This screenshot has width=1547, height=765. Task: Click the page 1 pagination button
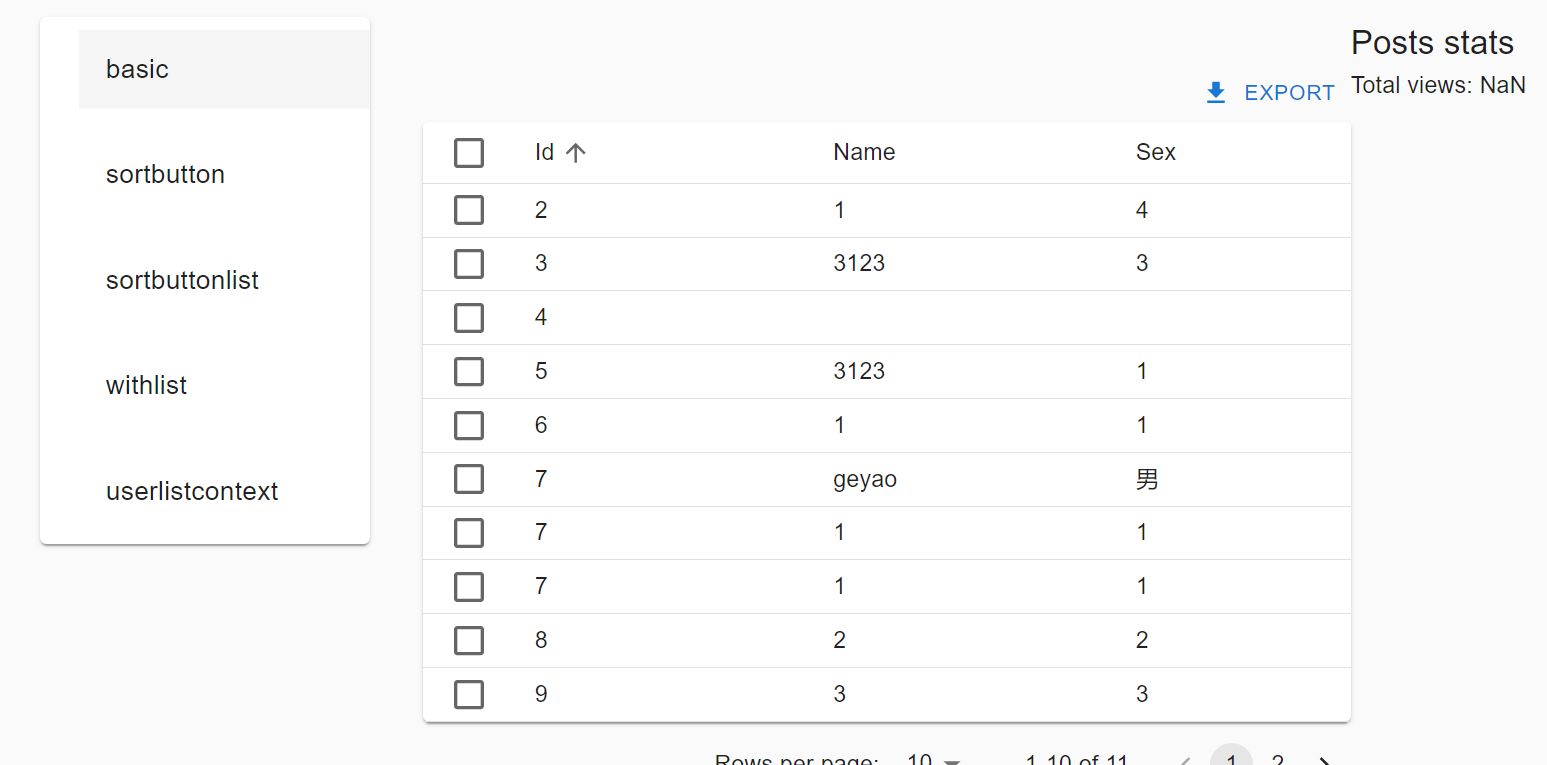coord(1231,759)
